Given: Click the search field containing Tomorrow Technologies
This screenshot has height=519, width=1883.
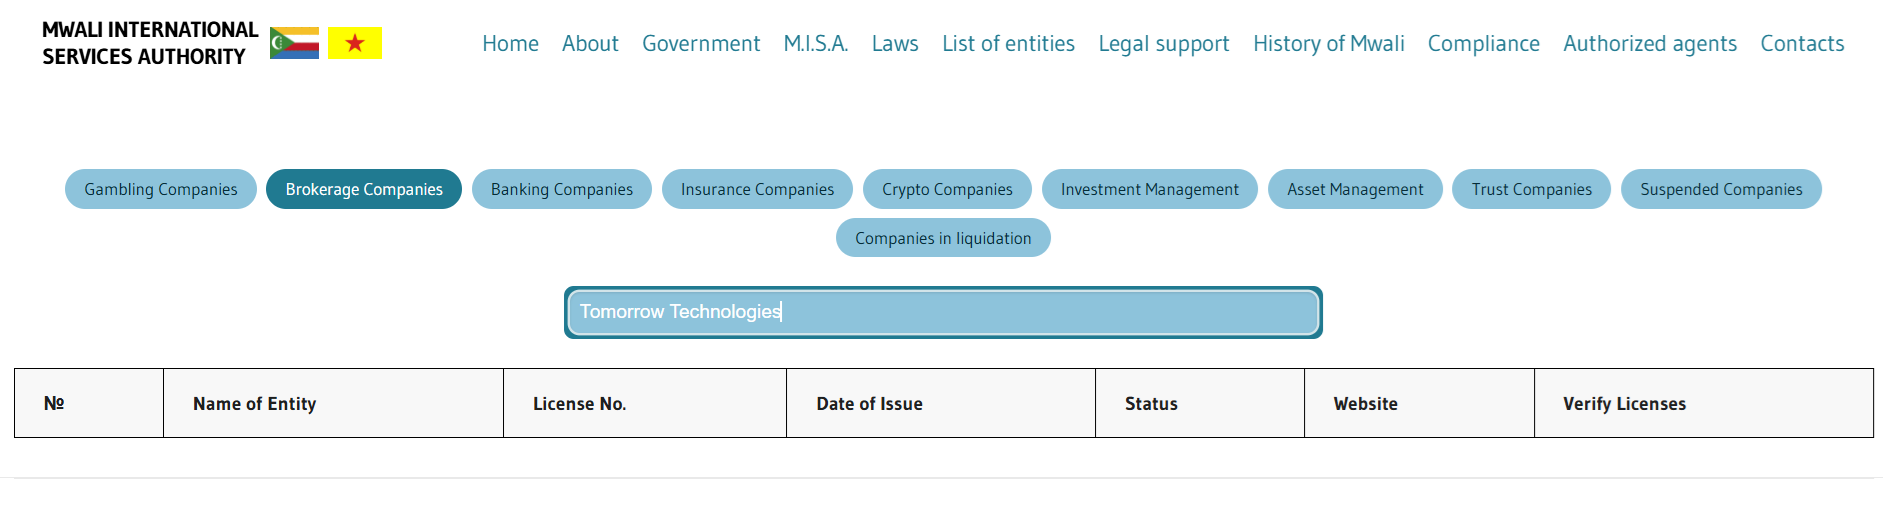Looking at the screenshot, I should click(x=943, y=312).
